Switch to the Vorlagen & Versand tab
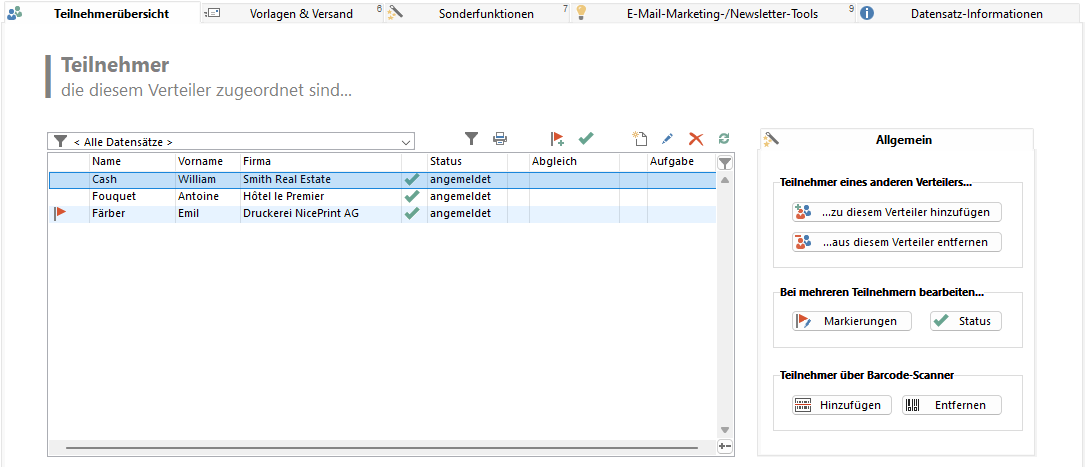The height and width of the screenshot is (467, 1088). coord(300,14)
